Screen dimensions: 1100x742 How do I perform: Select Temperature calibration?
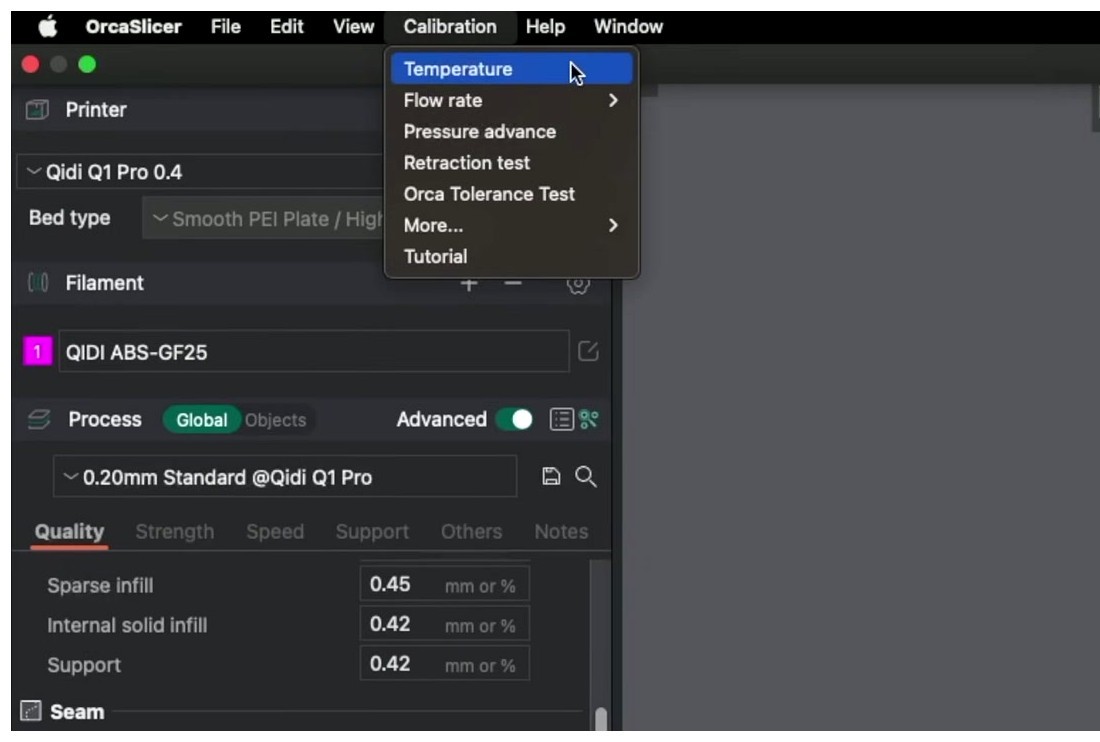pos(511,69)
